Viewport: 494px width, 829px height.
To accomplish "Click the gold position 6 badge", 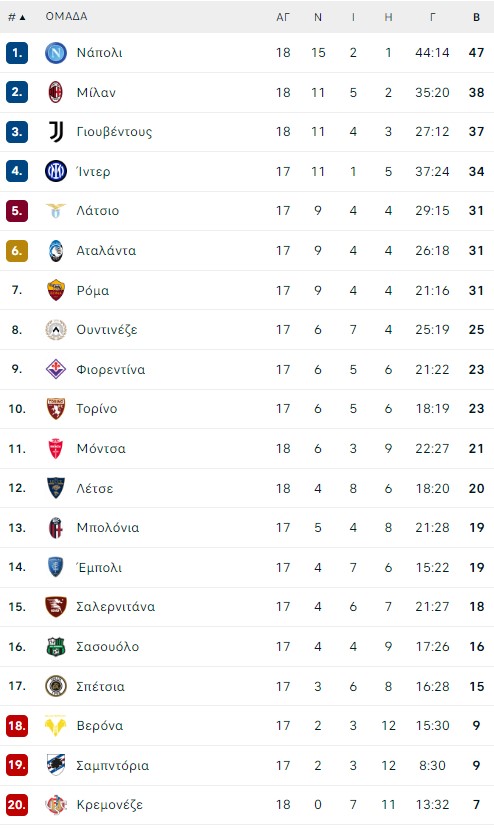I will 17,251.
